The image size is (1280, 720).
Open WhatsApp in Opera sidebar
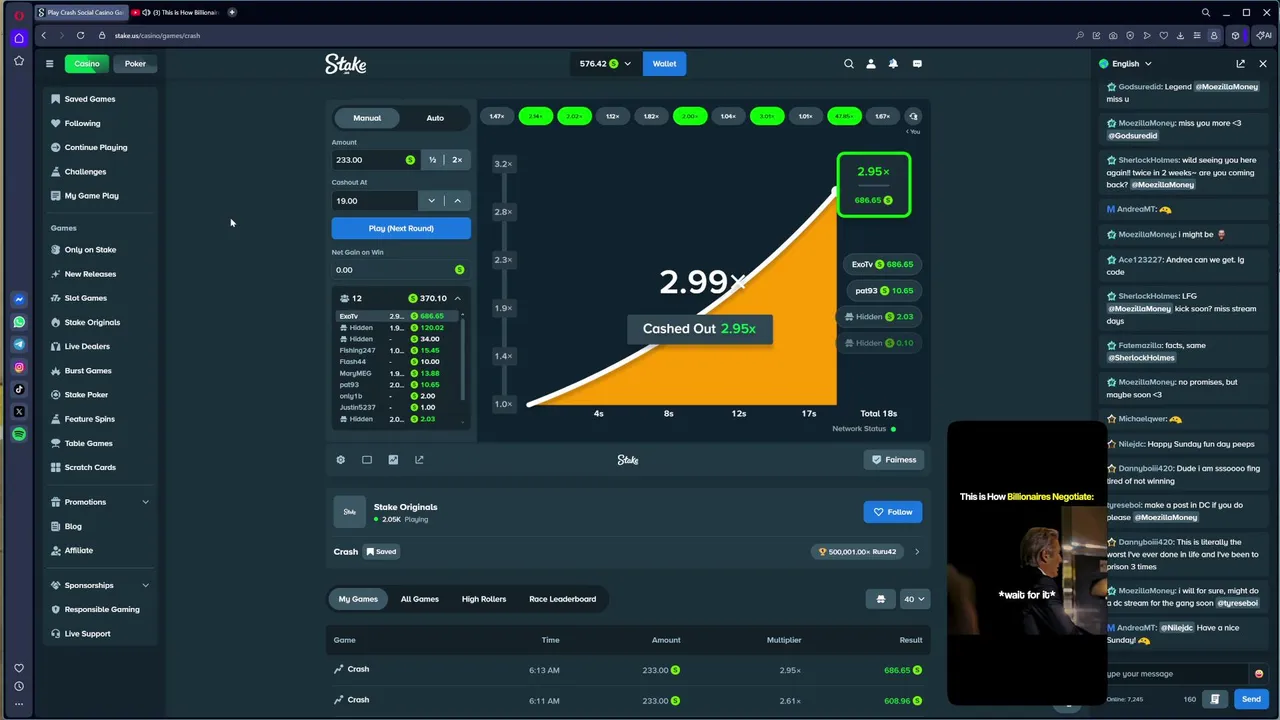coord(19,322)
